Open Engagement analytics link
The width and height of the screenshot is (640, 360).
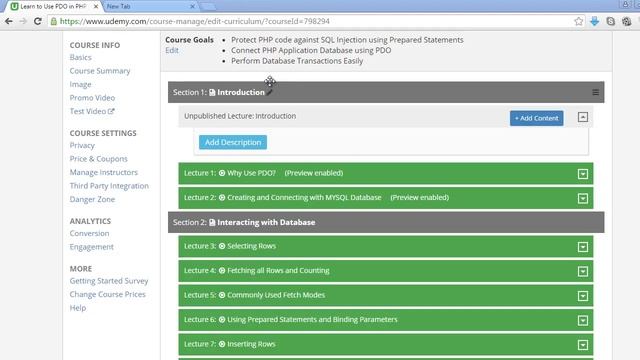[x=91, y=247]
